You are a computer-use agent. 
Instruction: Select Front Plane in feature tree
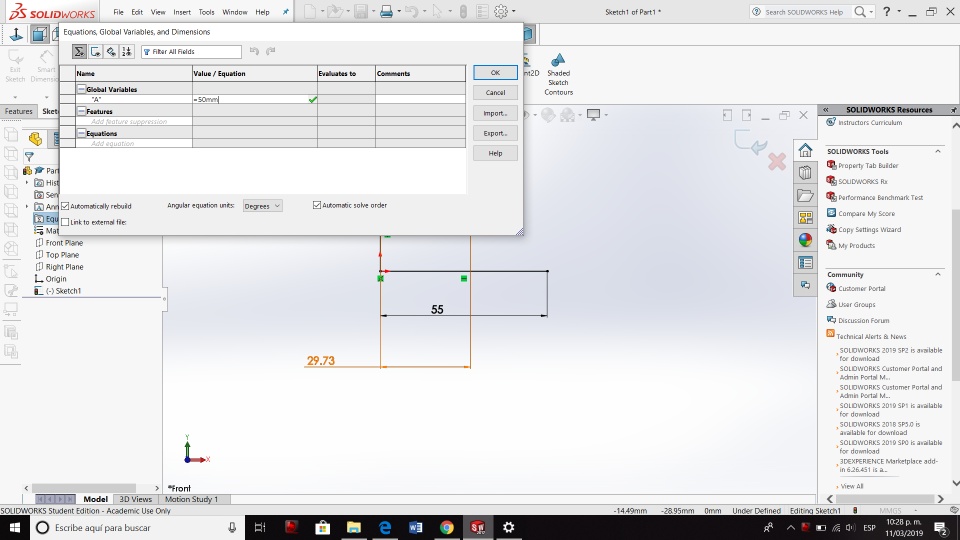click(64, 242)
